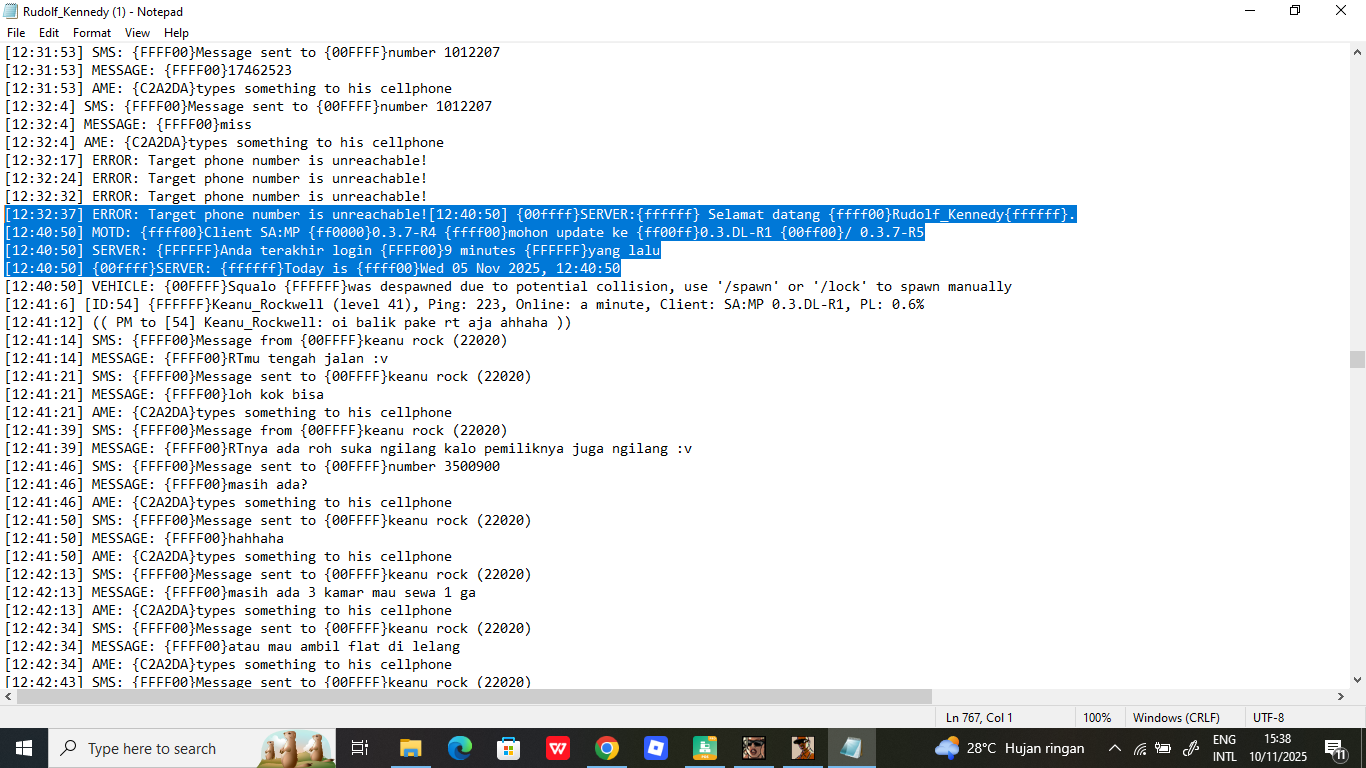Open the notification center icon
This screenshot has height=768, width=1366.
click(1335, 748)
